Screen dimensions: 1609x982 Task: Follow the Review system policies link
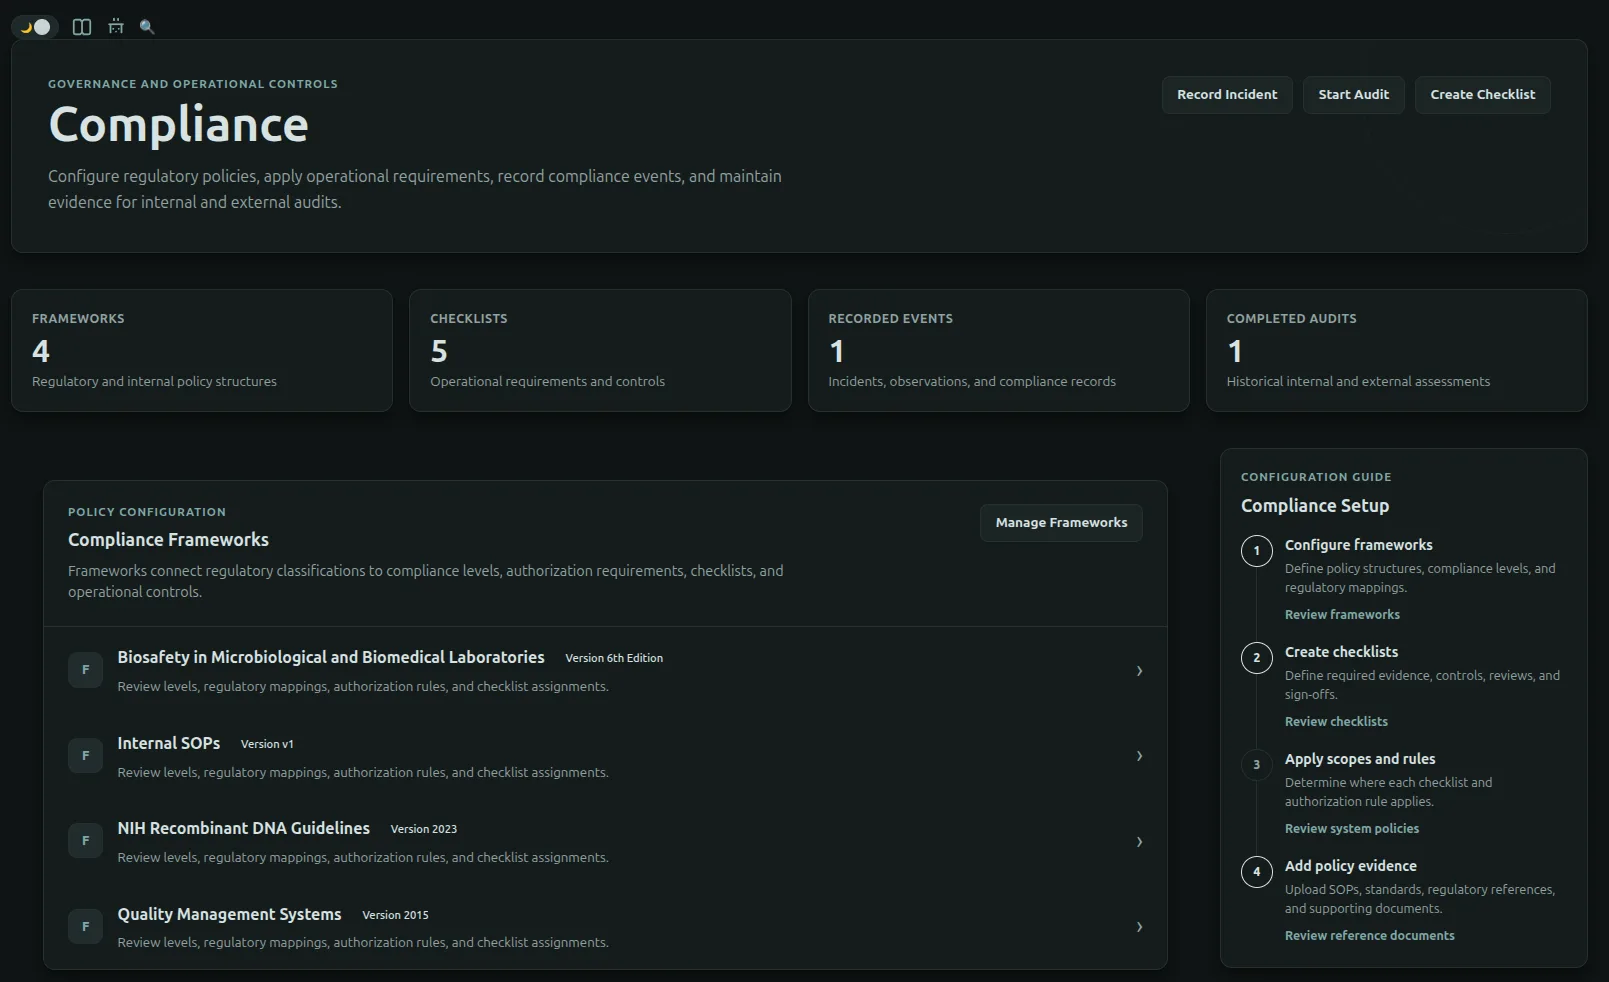click(1352, 829)
